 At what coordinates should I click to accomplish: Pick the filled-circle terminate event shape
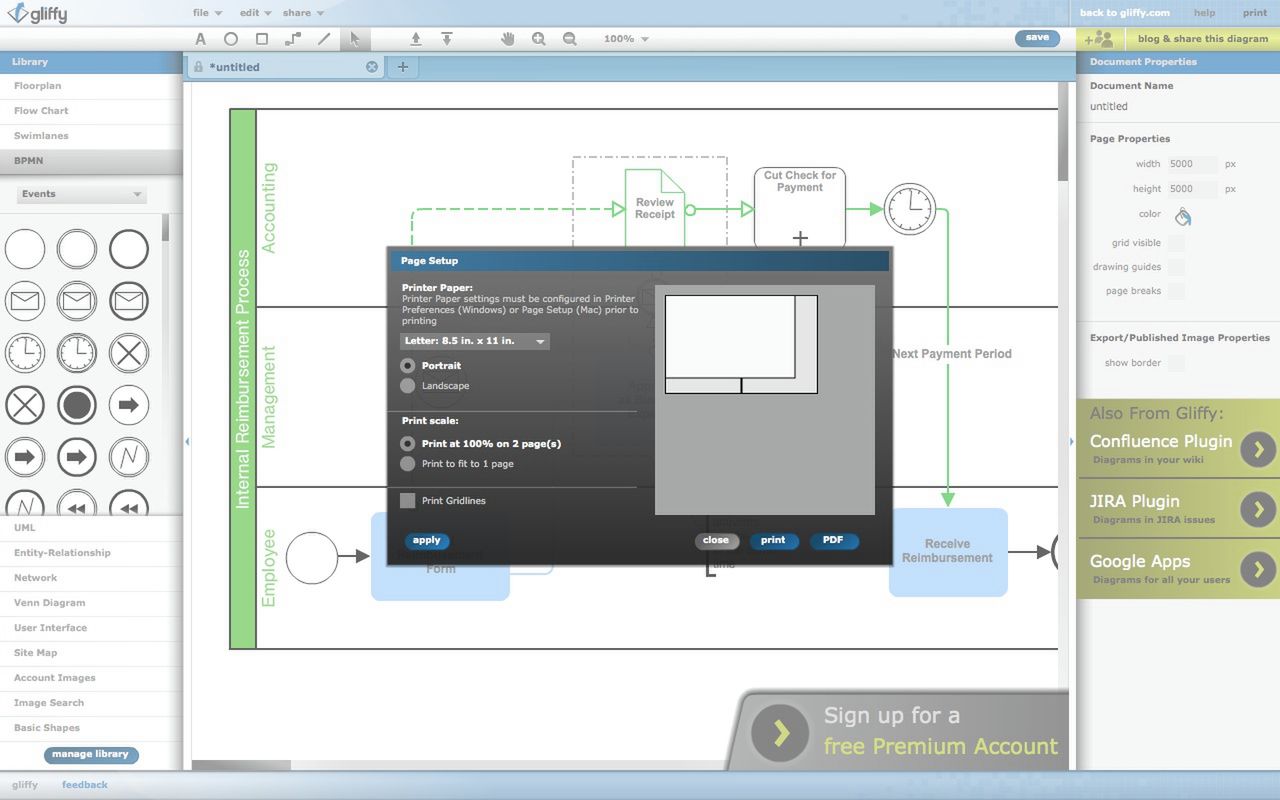[77, 405]
